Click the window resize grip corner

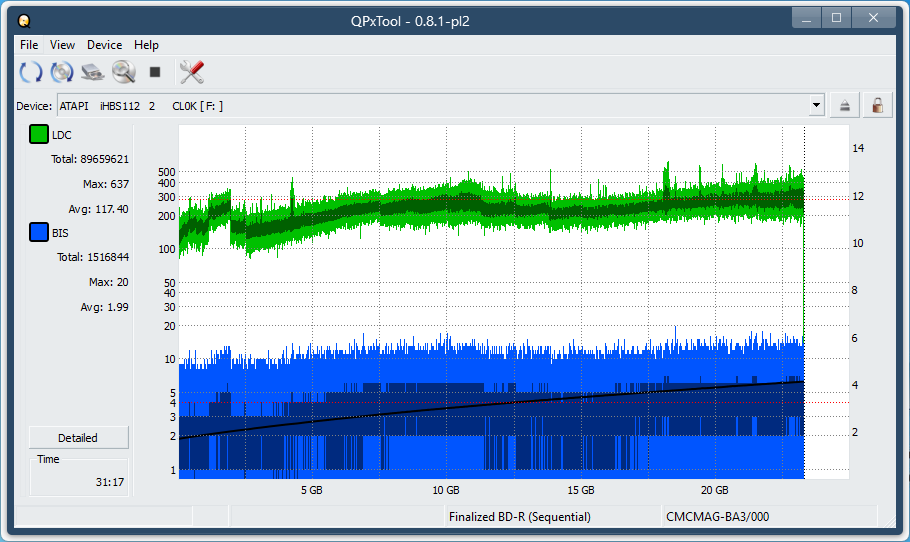click(889, 521)
